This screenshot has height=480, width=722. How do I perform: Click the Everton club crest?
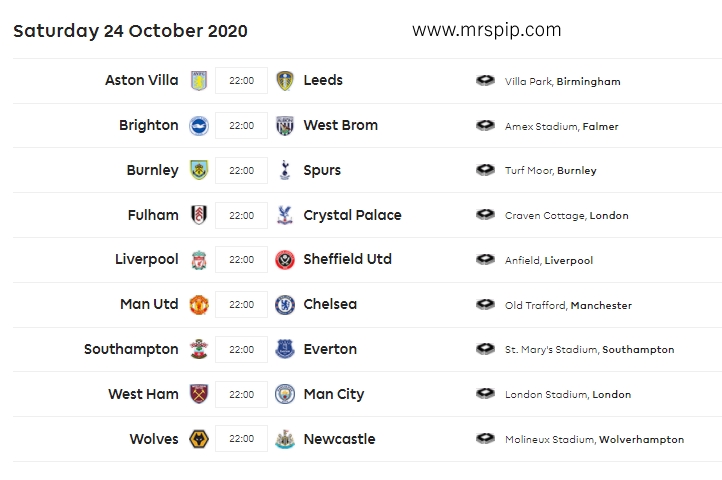pos(285,349)
